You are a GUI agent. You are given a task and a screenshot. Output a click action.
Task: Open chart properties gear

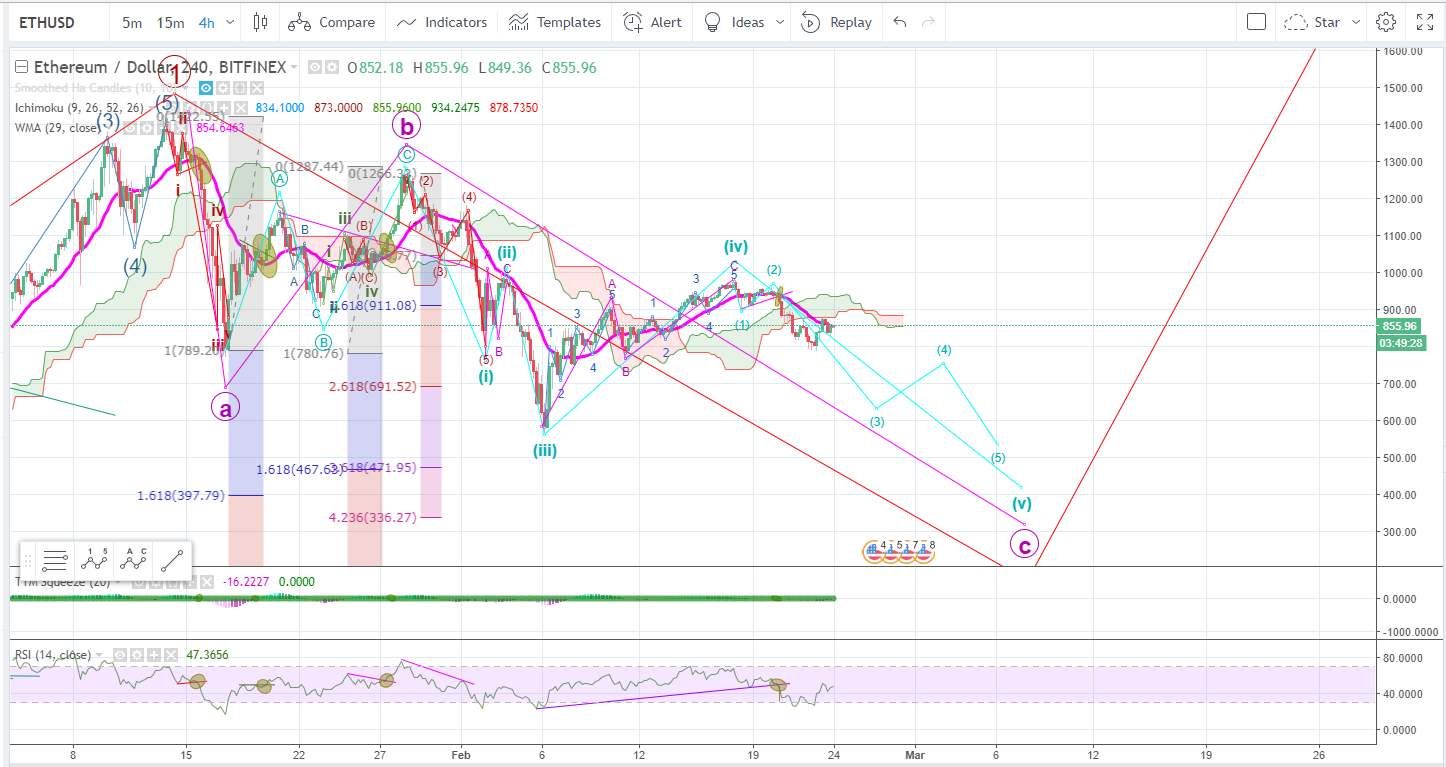click(1385, 22)
